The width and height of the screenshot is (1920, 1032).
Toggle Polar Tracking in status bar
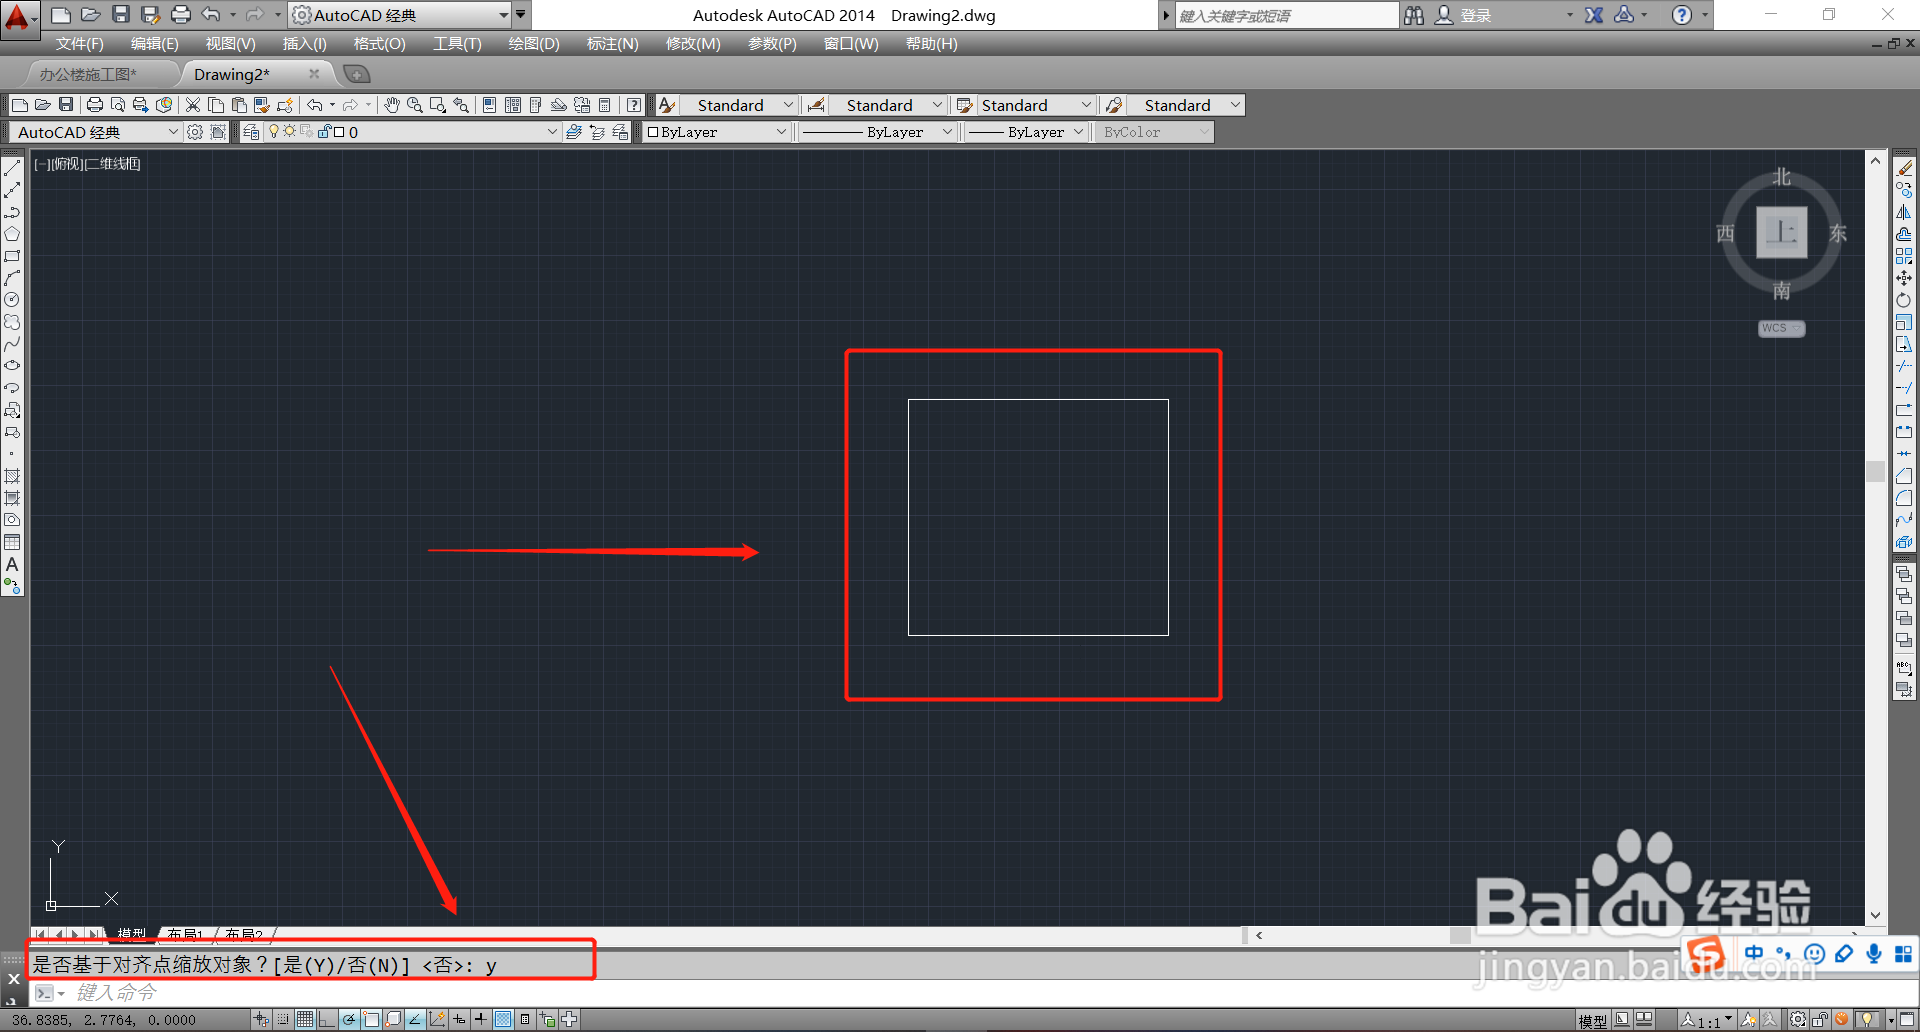[x=349, y=1019]
